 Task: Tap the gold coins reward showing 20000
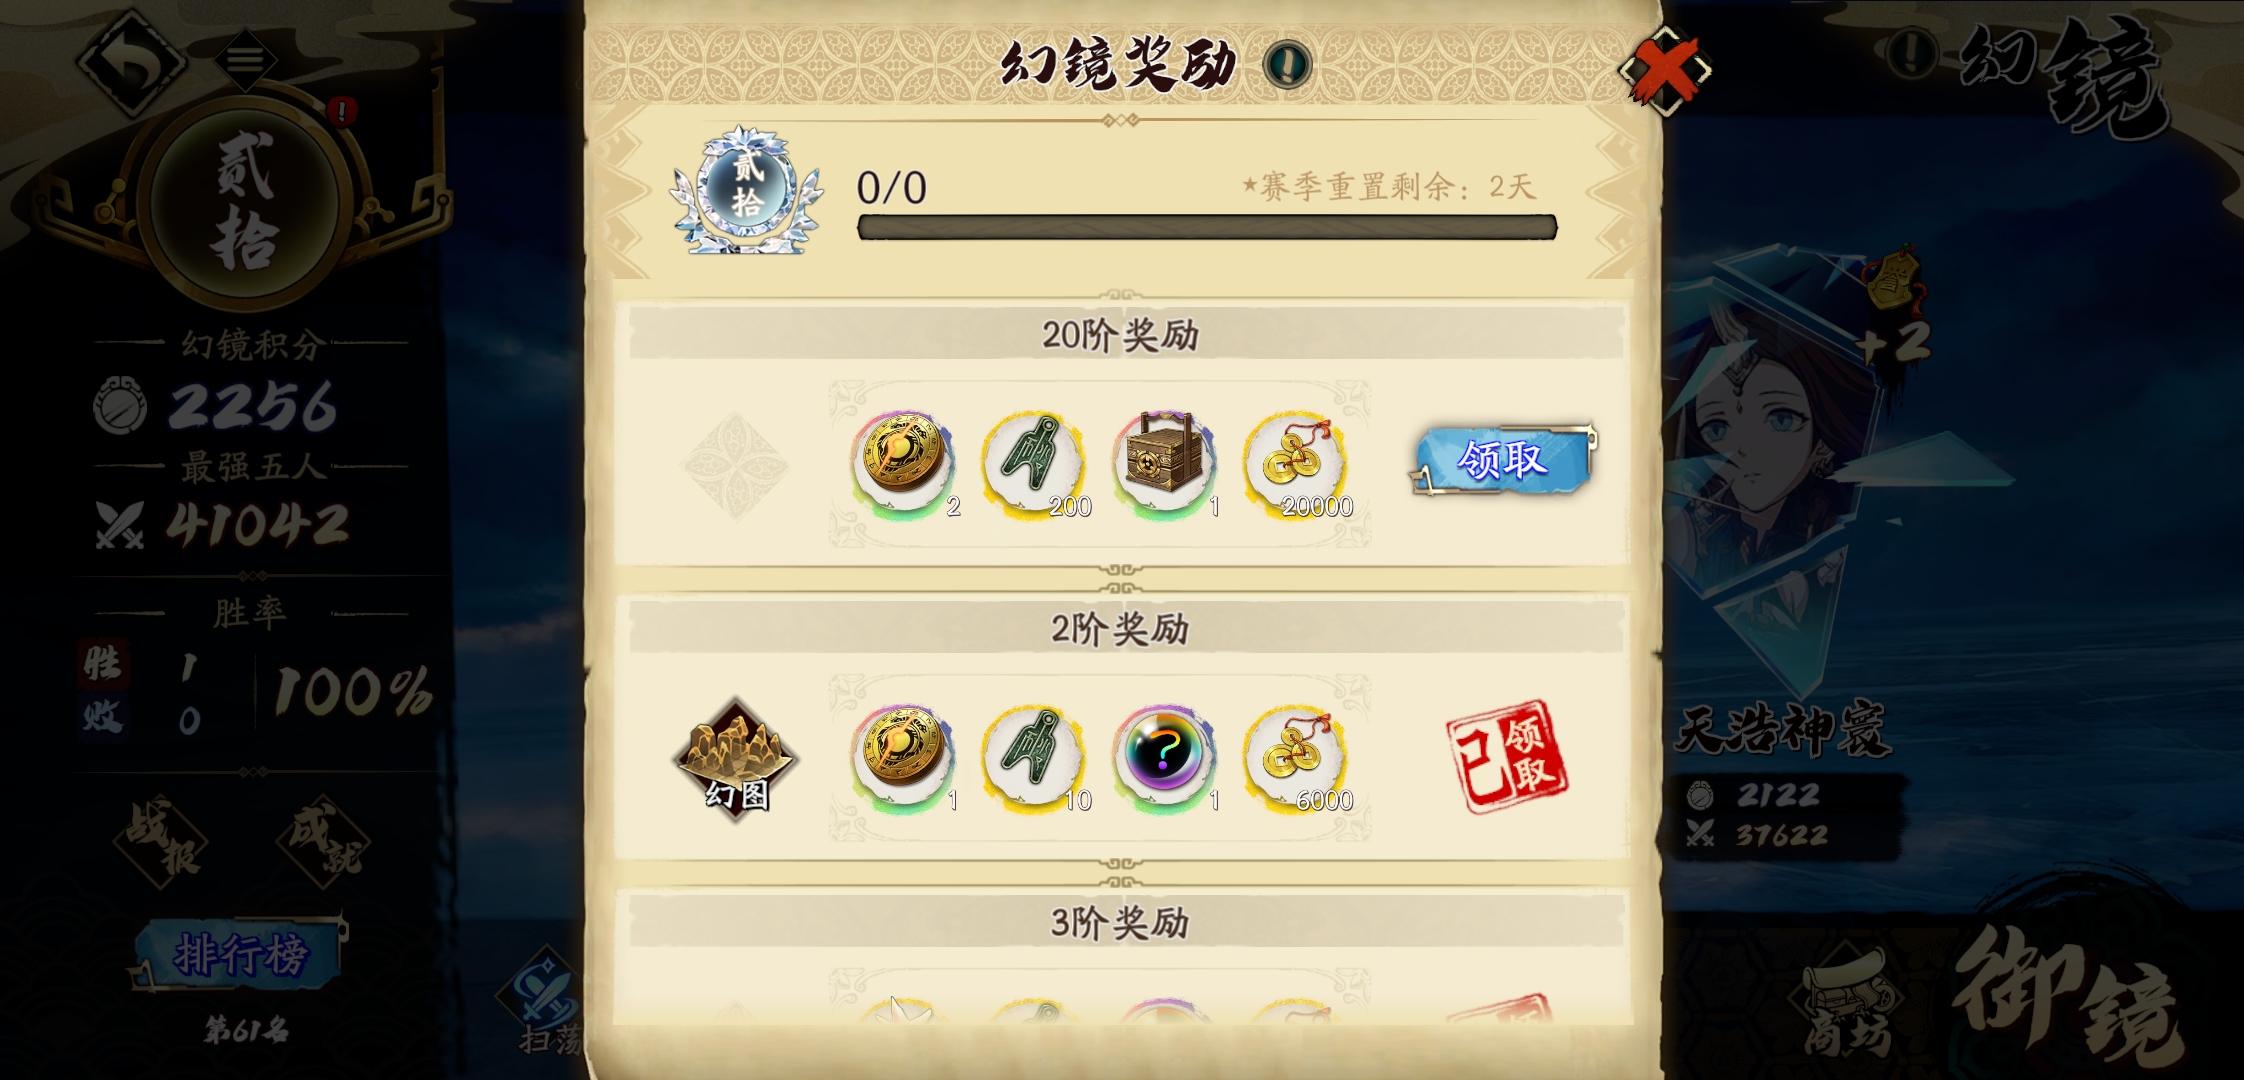(1296, 461)
